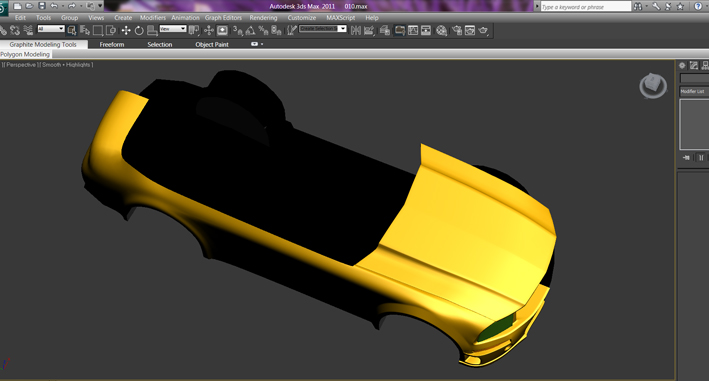Activate the Select Object tool
709x381 pixels.
coord(71,30)
